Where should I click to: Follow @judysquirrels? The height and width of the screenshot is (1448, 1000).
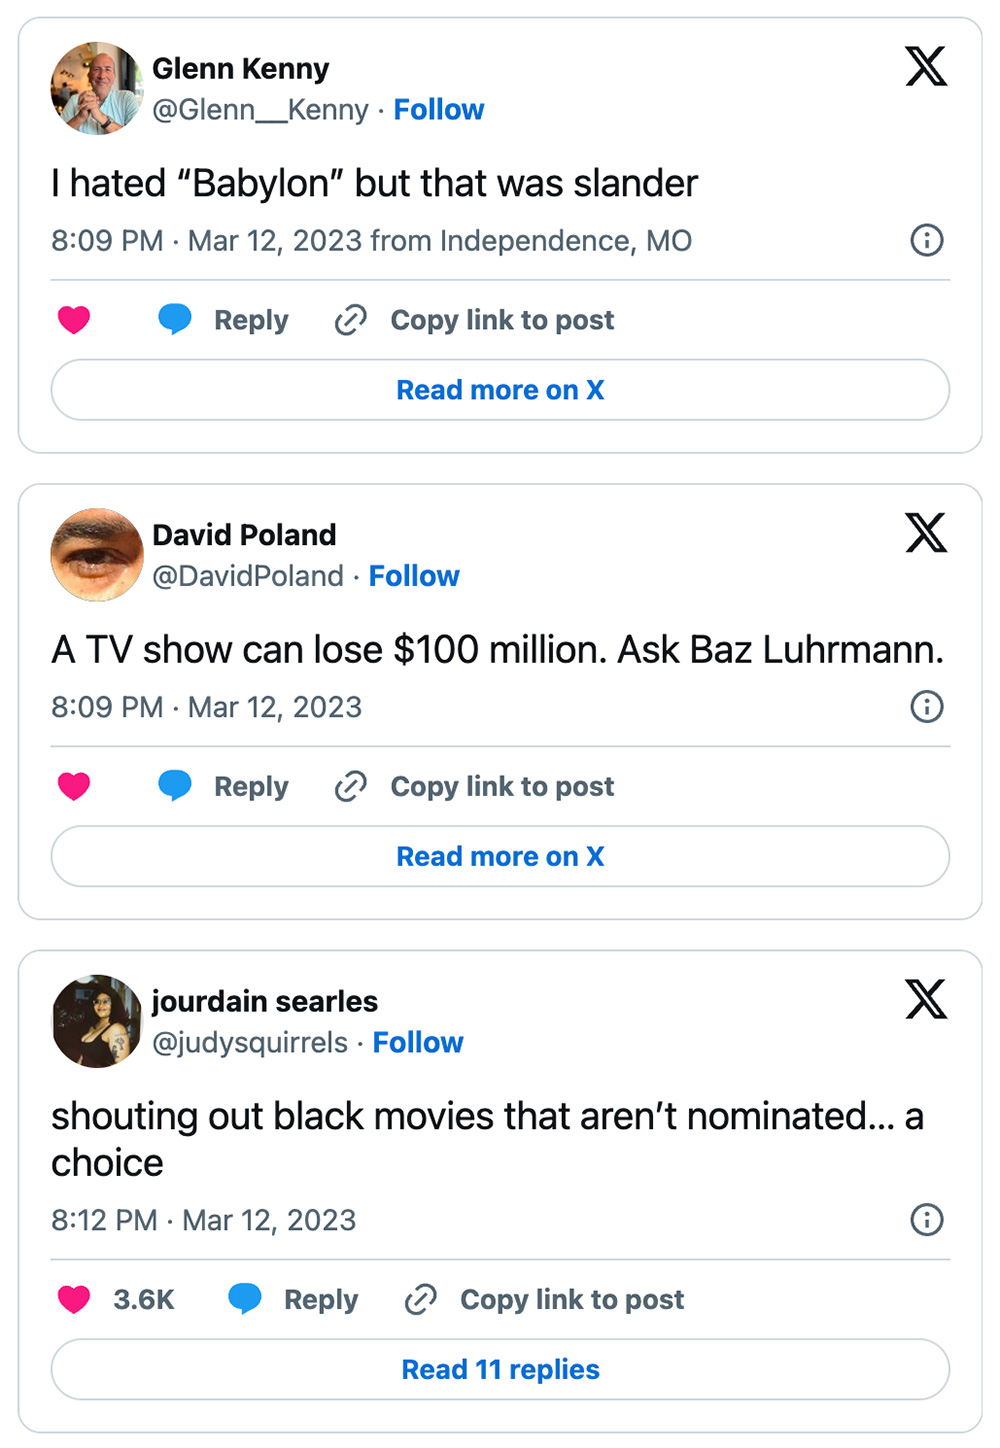(418, 1042)
